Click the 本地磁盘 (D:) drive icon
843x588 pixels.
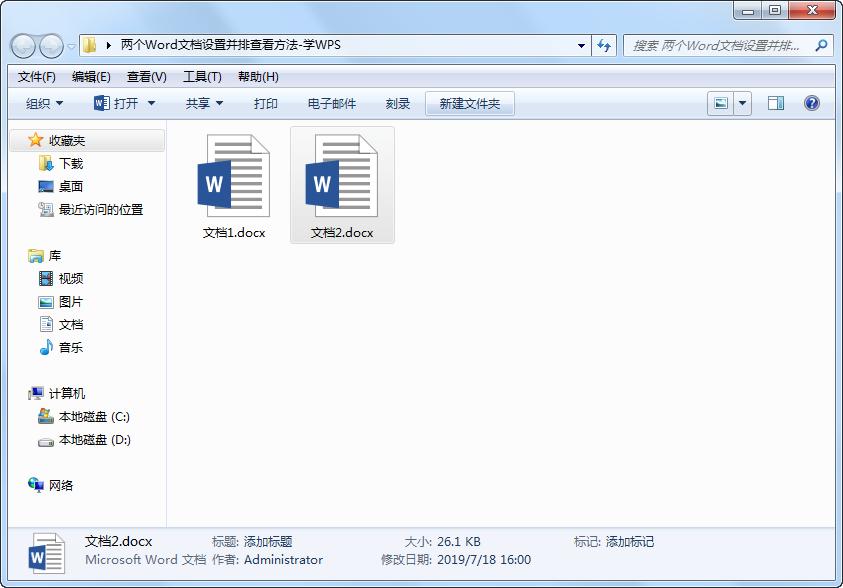[46, 442]
